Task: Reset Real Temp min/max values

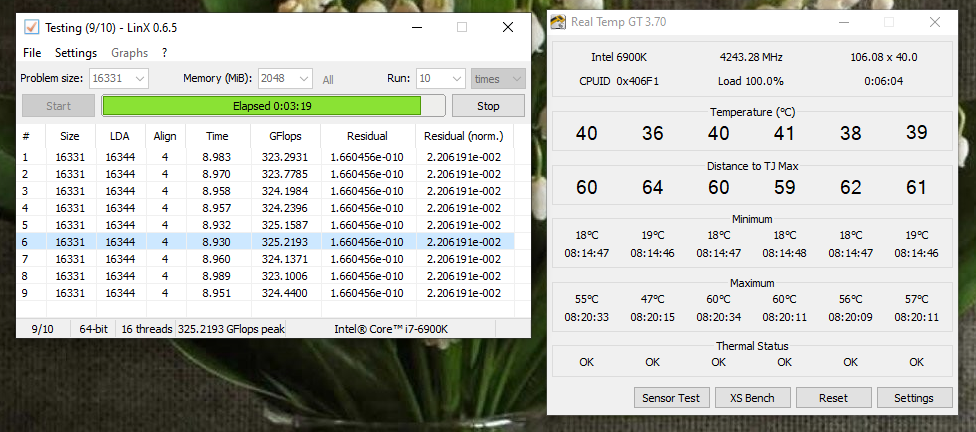Action: [833, 398]
